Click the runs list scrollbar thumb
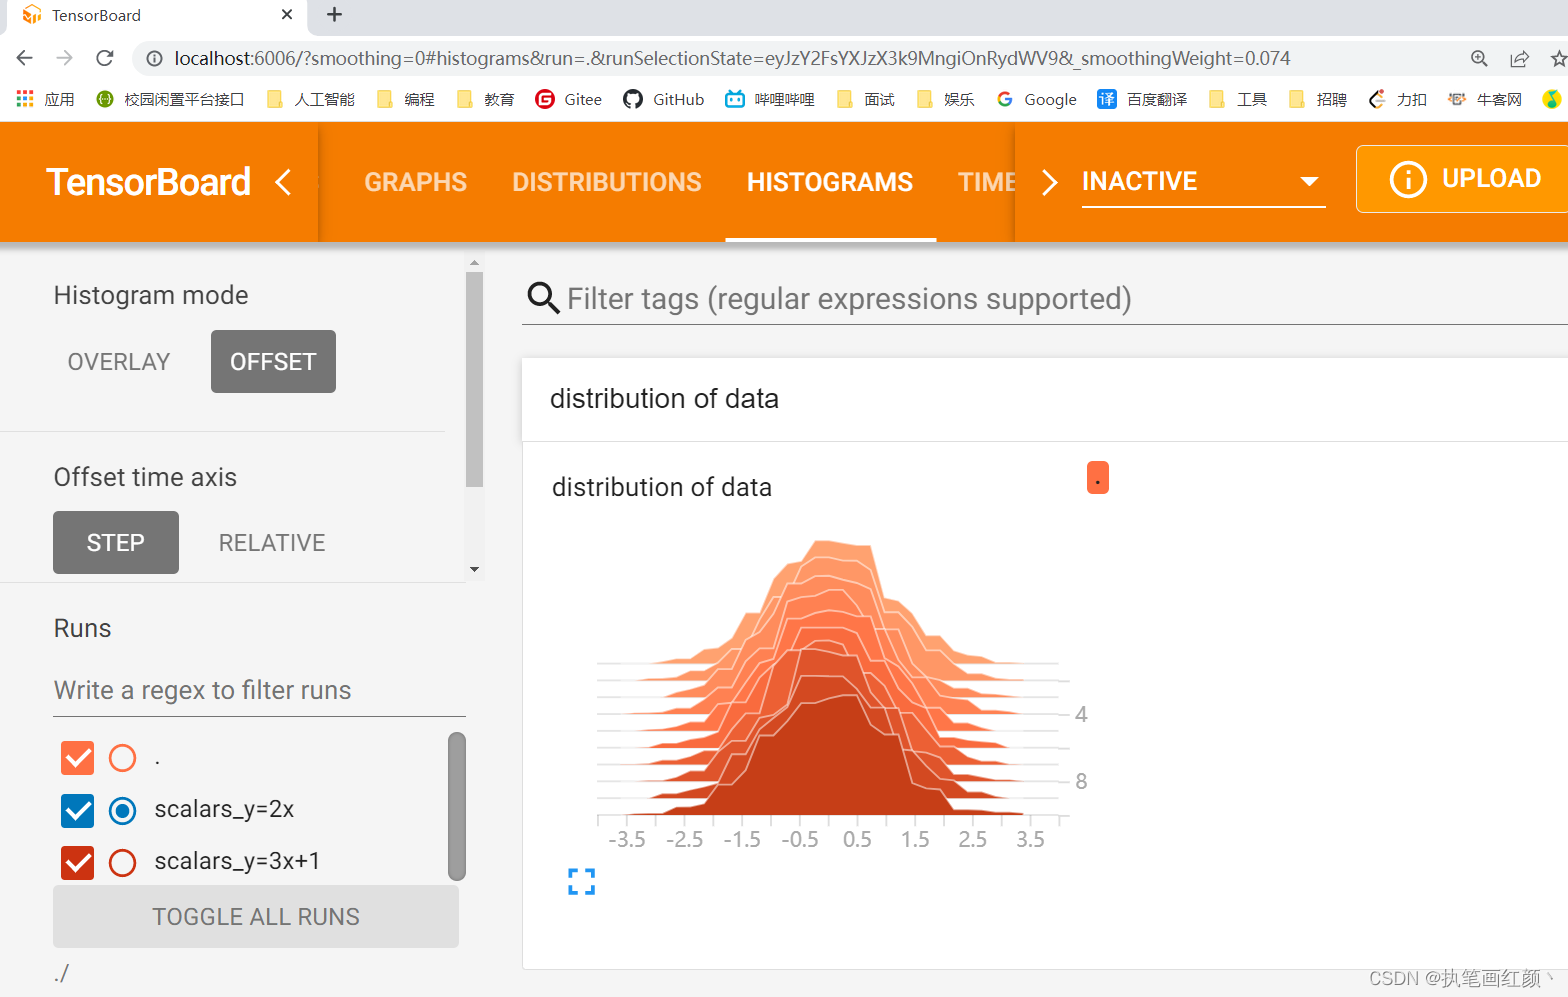 click(x=457, y=806)
